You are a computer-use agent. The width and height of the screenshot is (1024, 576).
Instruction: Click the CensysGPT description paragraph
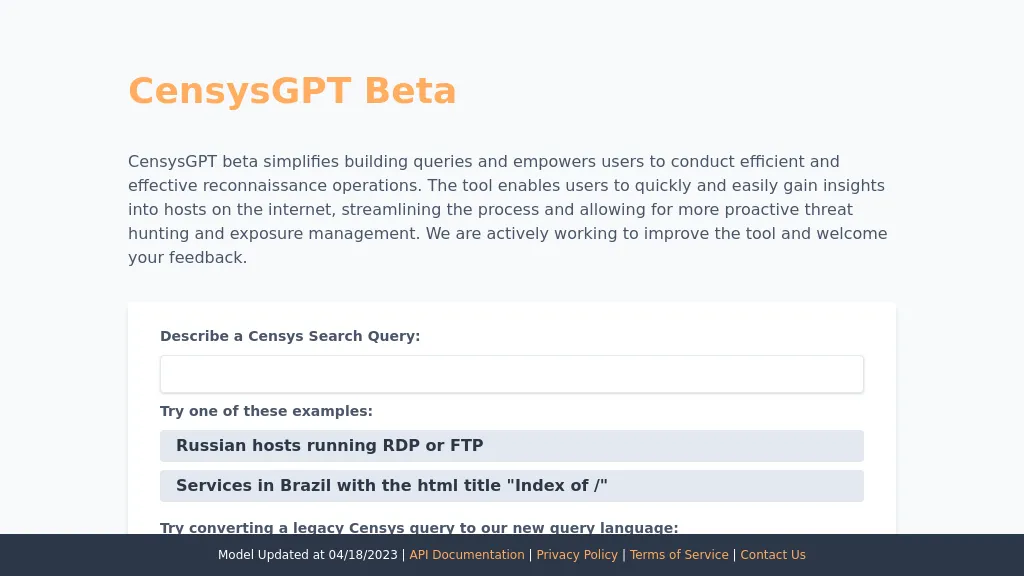click(507, 209)
